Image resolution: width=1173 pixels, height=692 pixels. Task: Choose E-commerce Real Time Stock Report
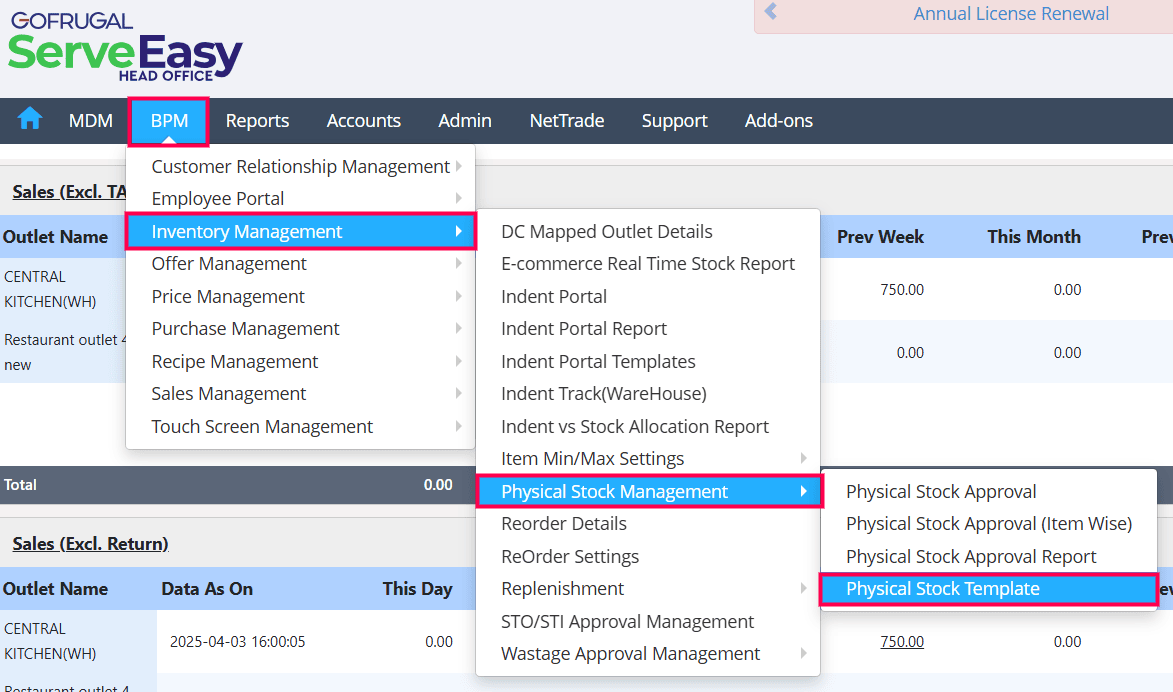pos(647,264)
